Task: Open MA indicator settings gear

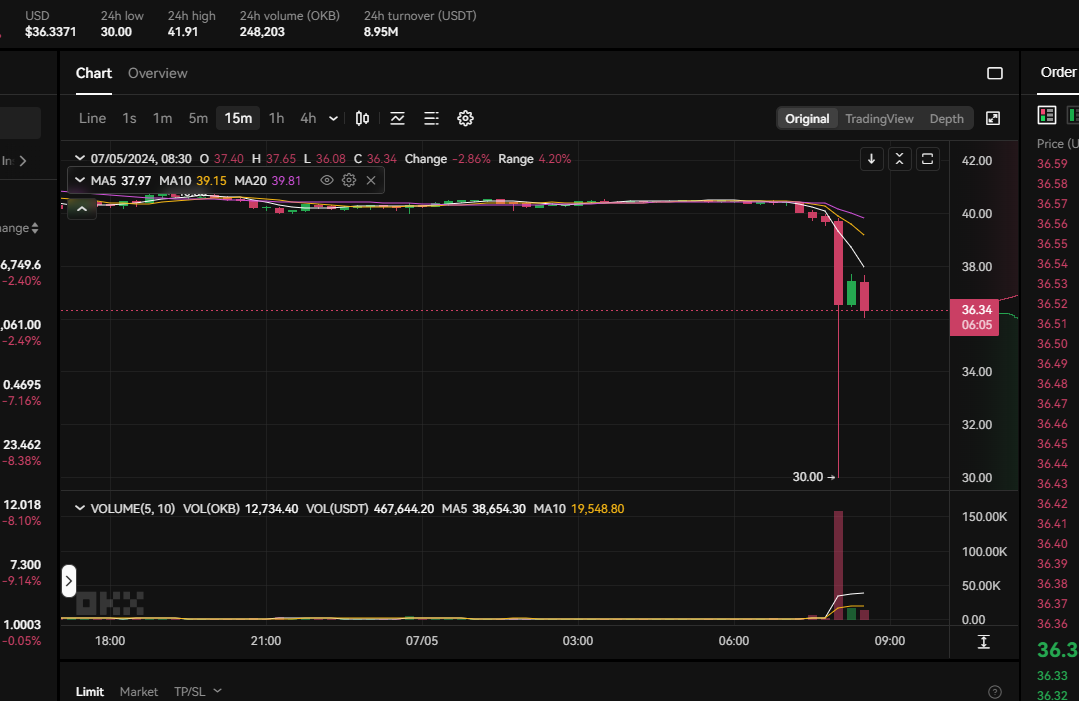Action: click(349, 180)
